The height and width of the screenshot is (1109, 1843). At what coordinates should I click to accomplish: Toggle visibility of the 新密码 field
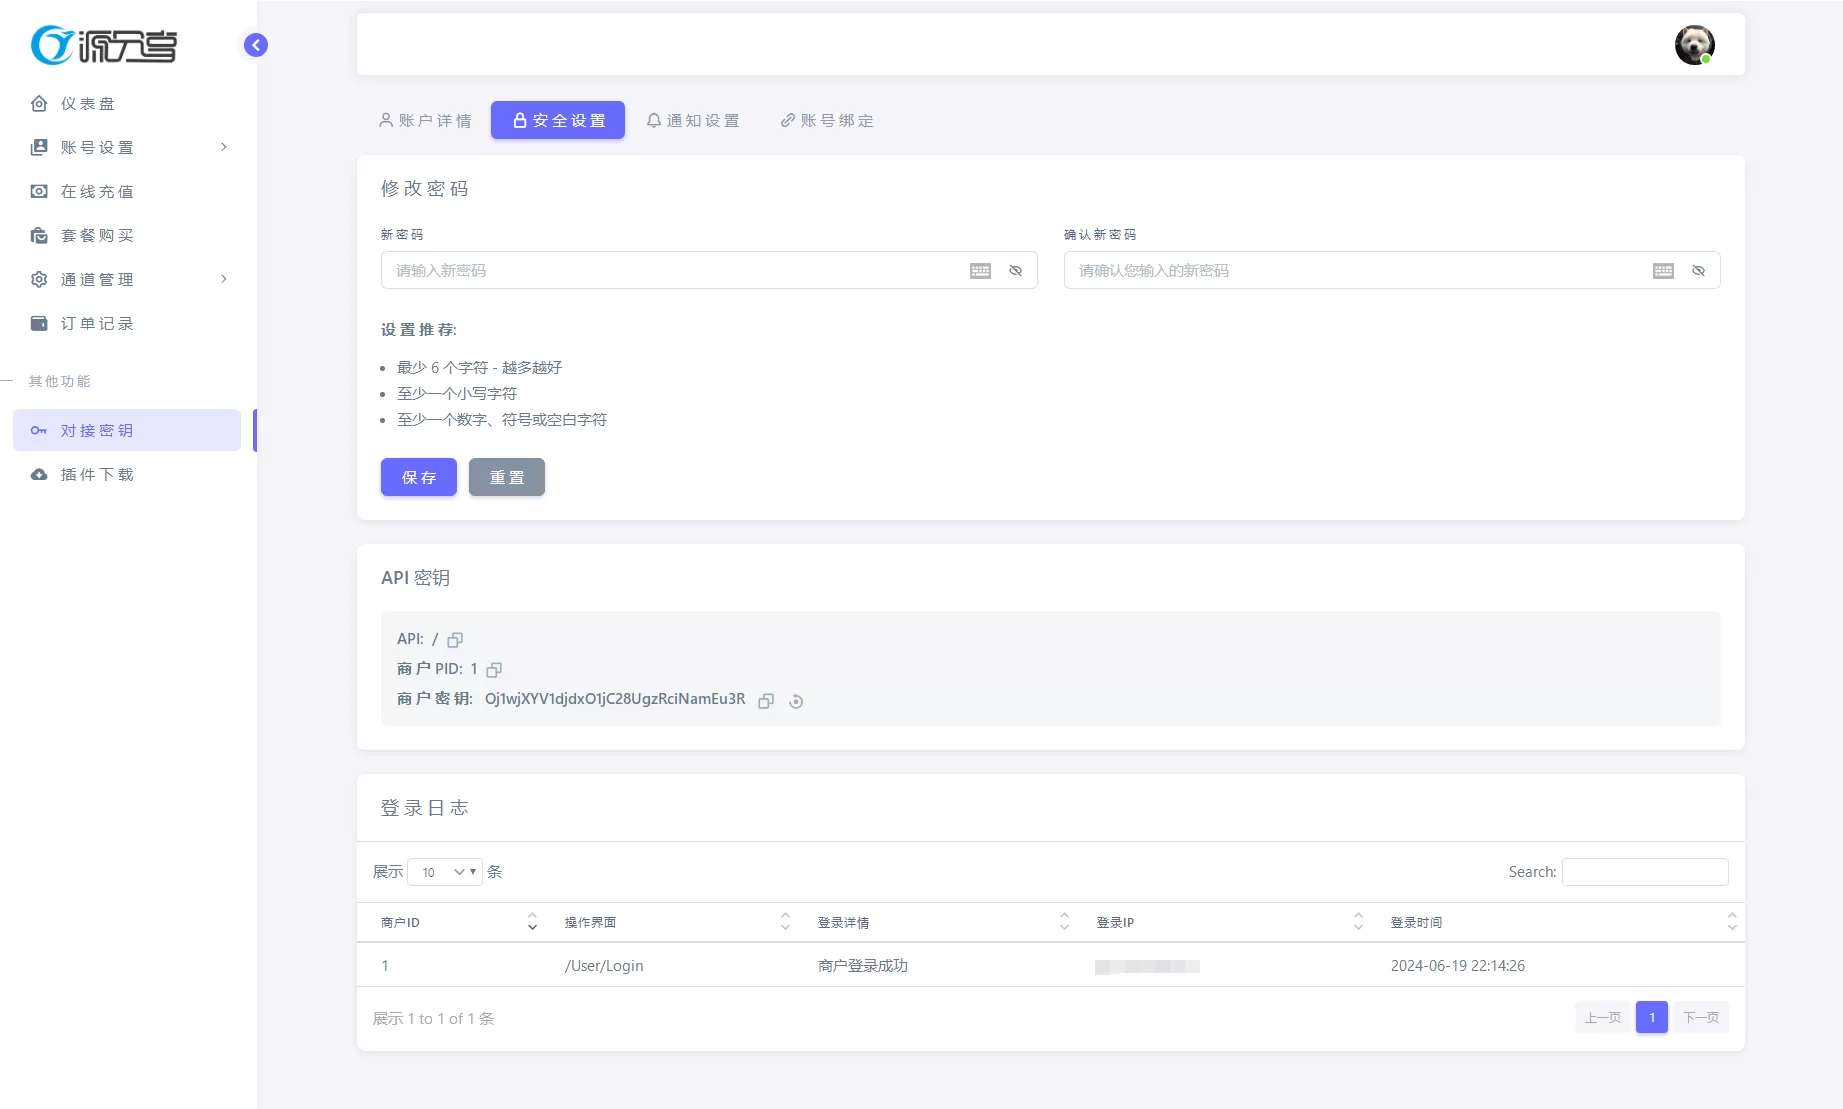point(1015,270)
